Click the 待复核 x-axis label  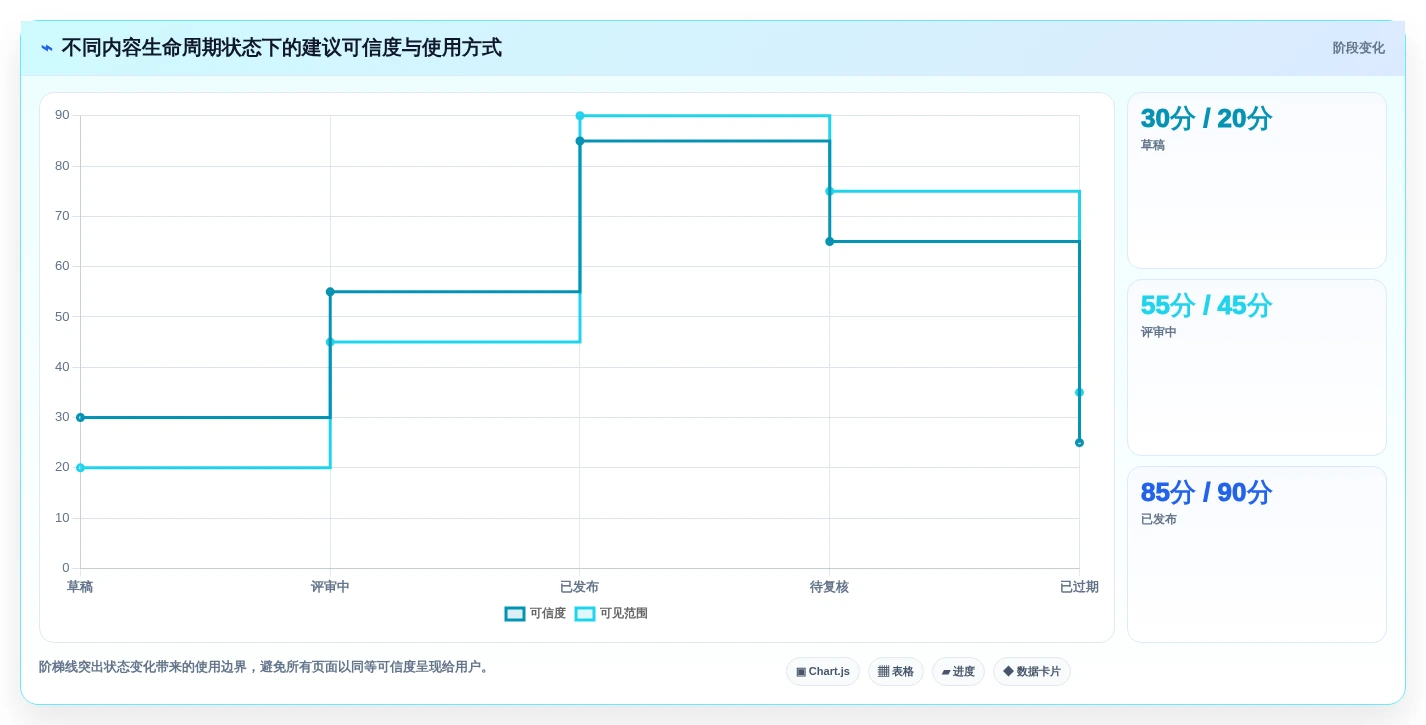(829, 587)
